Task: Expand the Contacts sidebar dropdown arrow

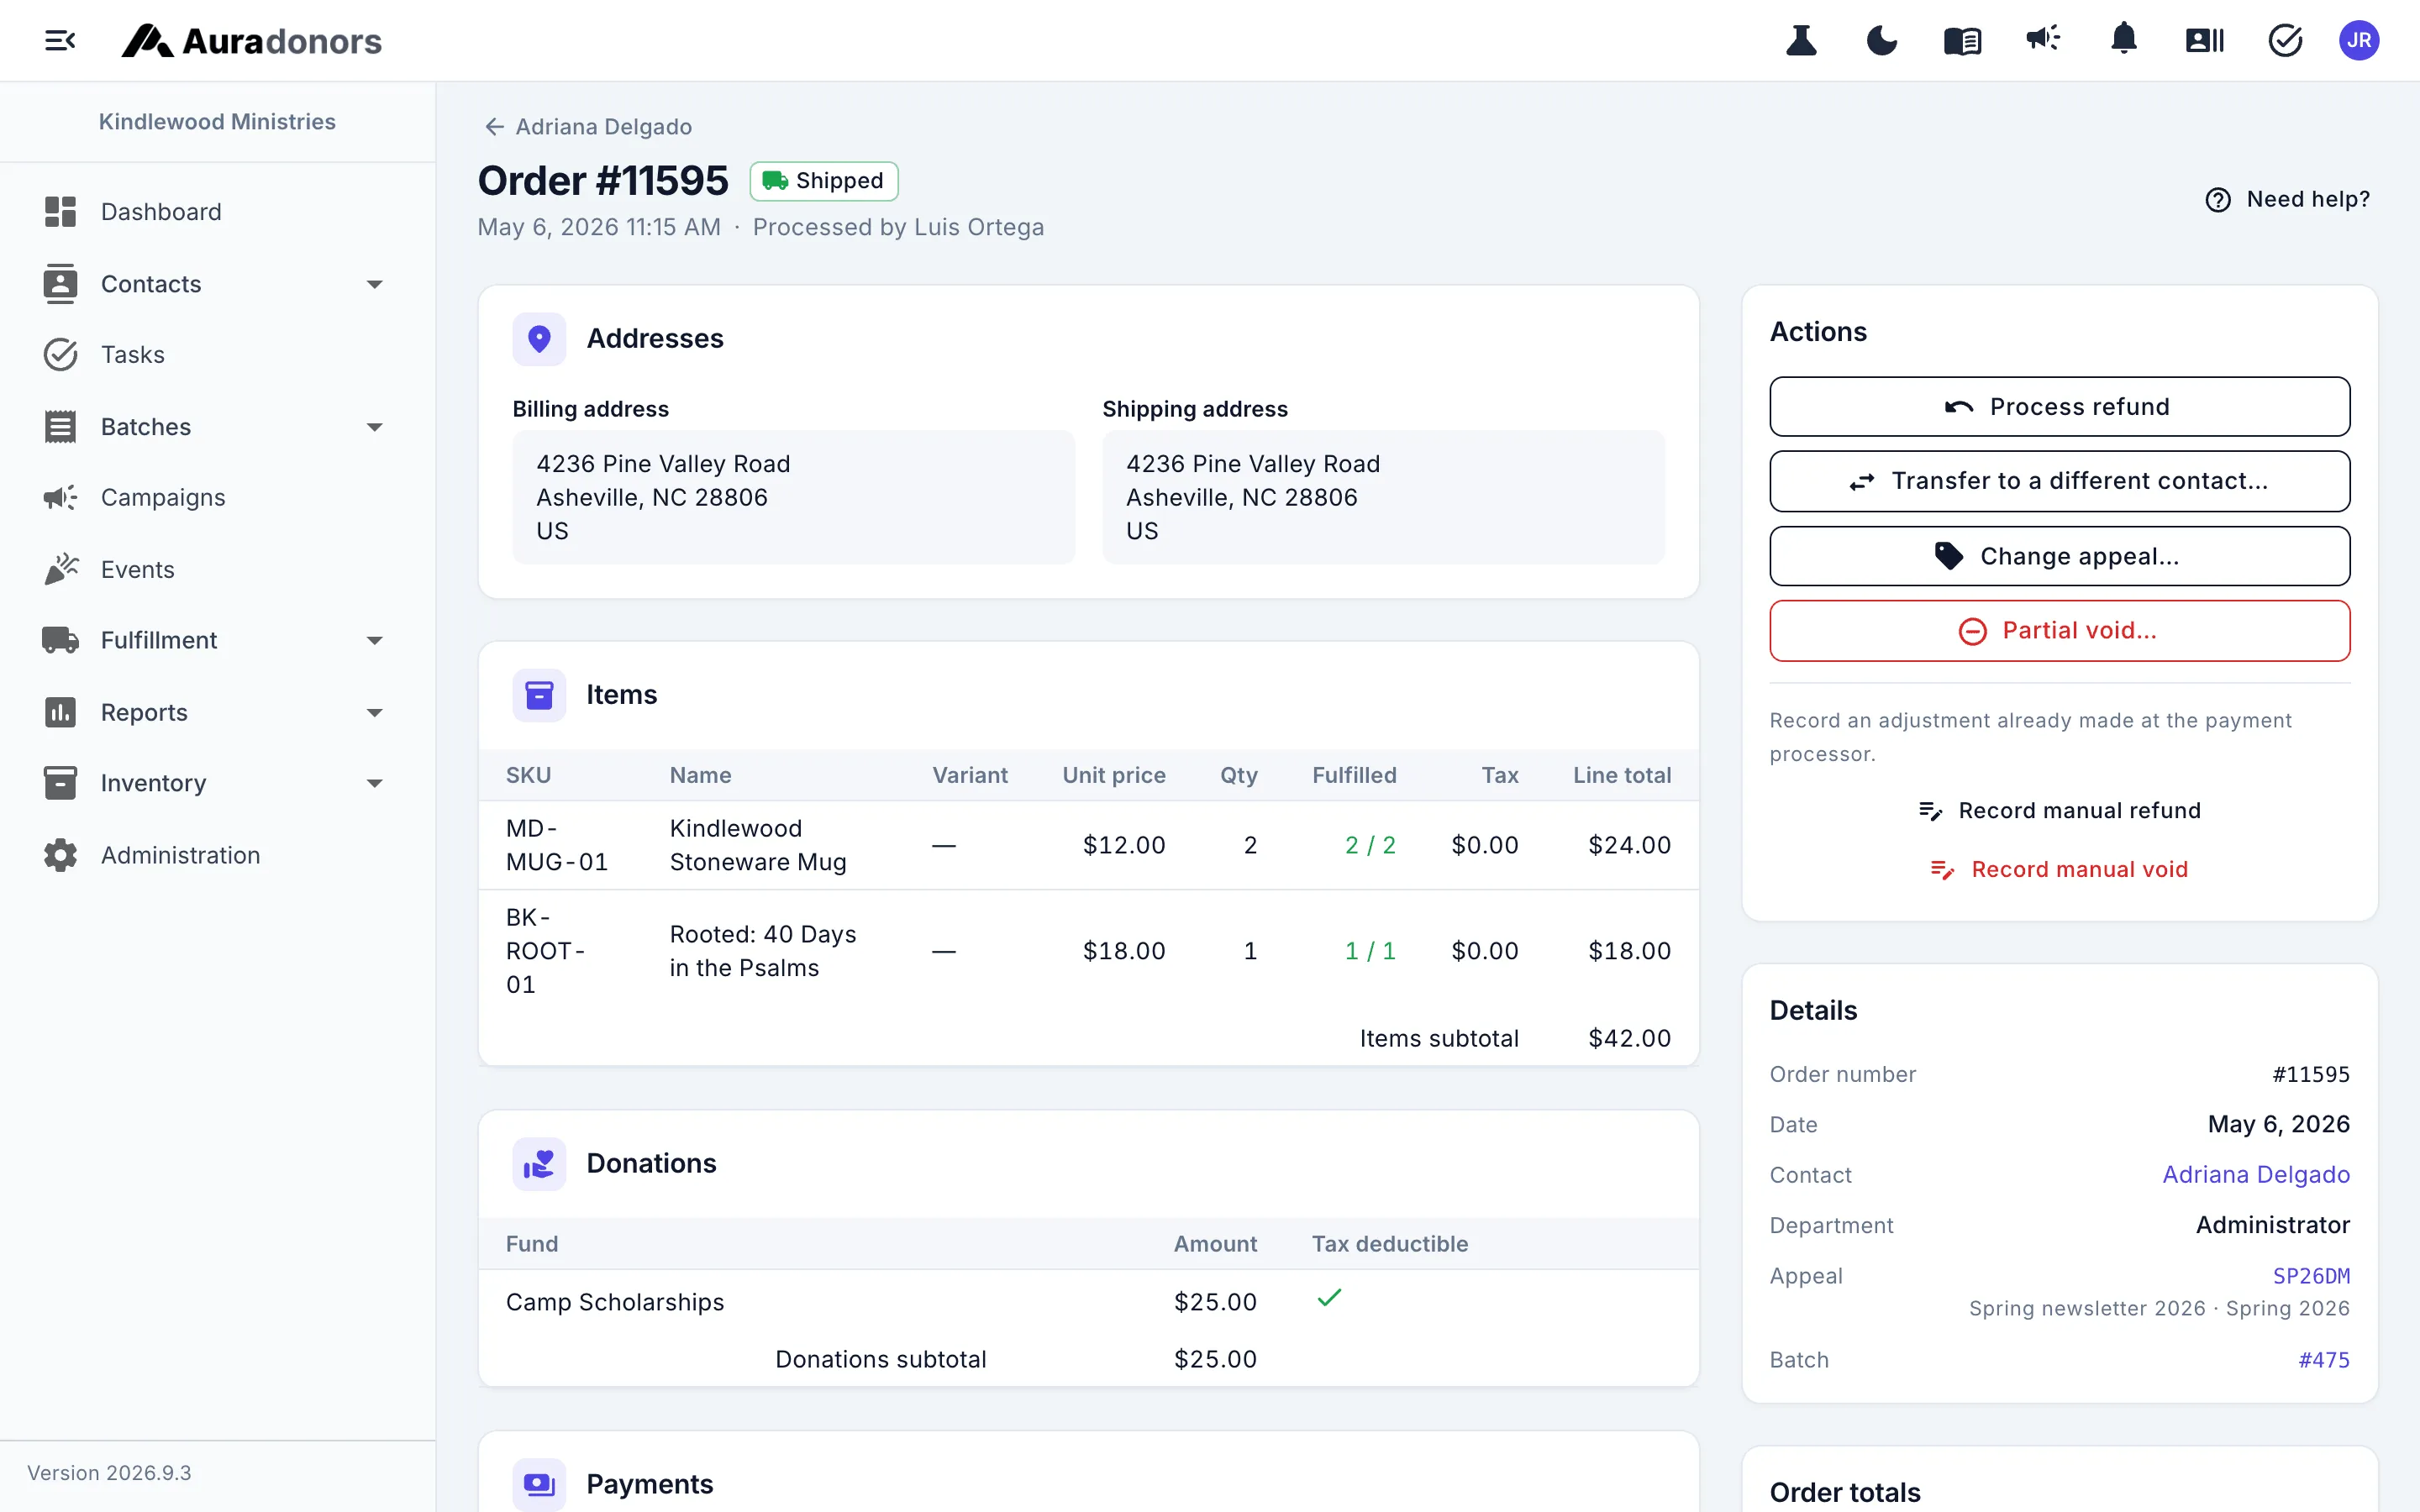Action: (x=375, y=285)
